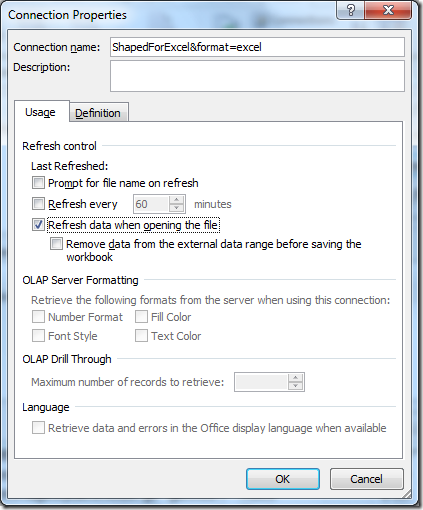Check the Text Color option
The width and height of the screenshot is (423, 510).
point(141,336)
